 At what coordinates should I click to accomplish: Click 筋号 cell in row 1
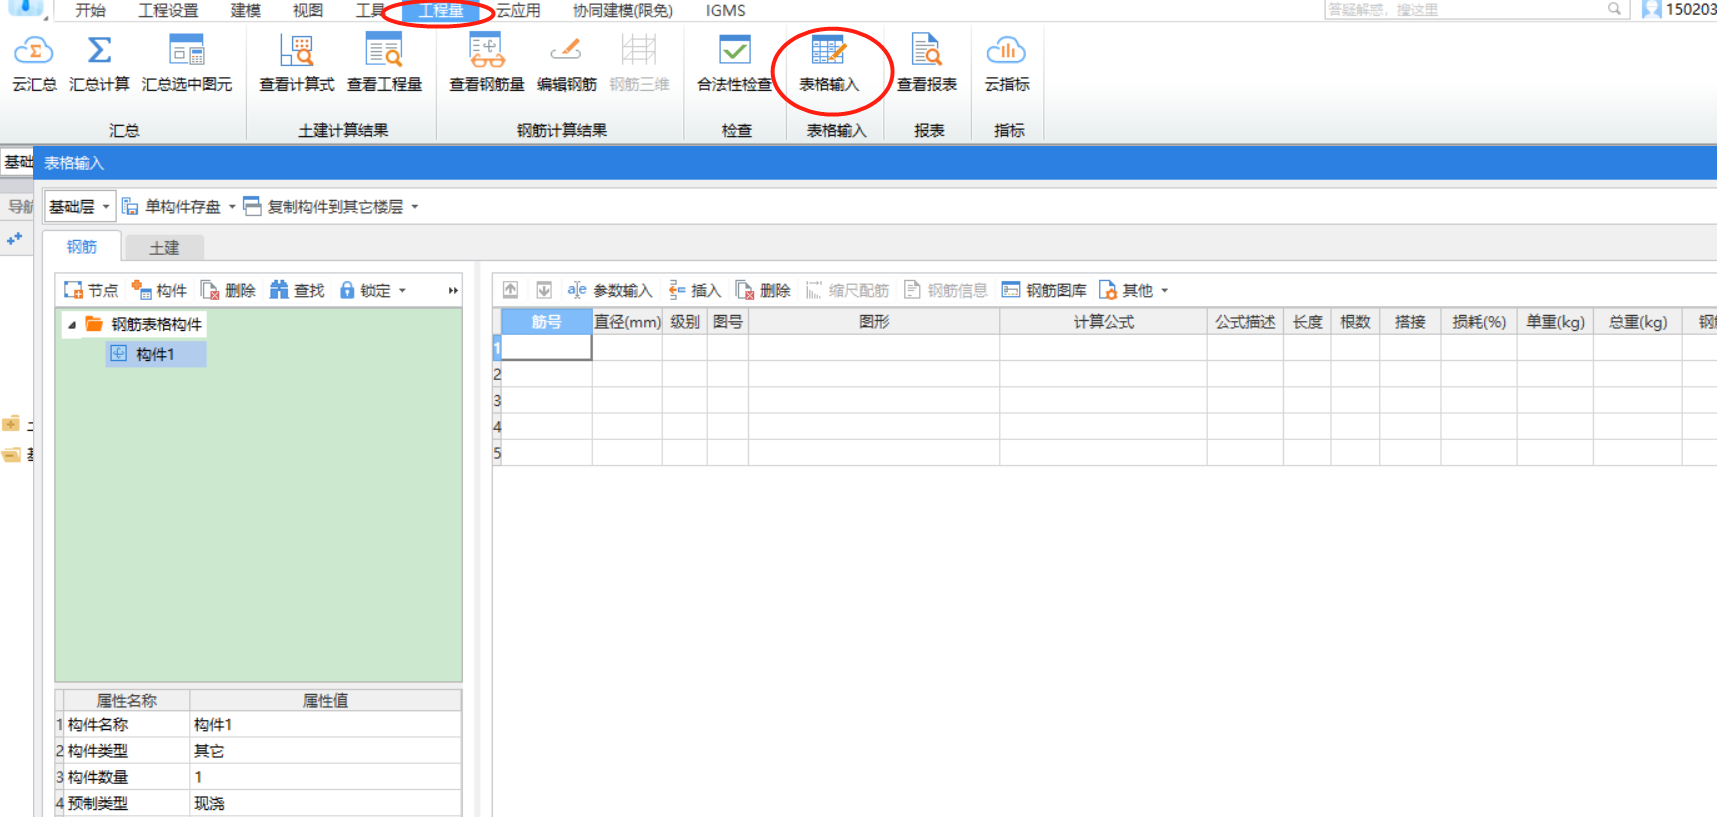(546, 347)
